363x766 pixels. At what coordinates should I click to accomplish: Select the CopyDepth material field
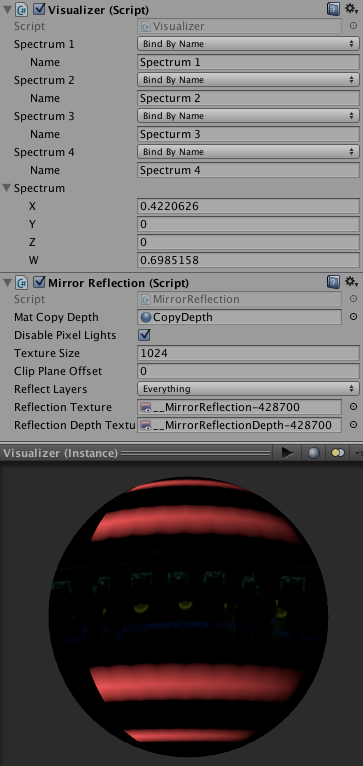pyautogui.click(x=239, y=317)
